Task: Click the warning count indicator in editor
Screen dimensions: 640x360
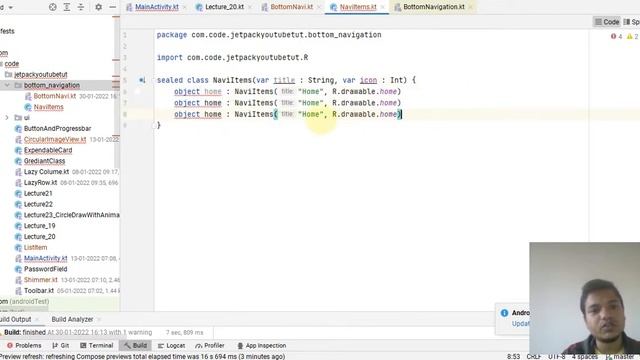Action: point(633,36)
